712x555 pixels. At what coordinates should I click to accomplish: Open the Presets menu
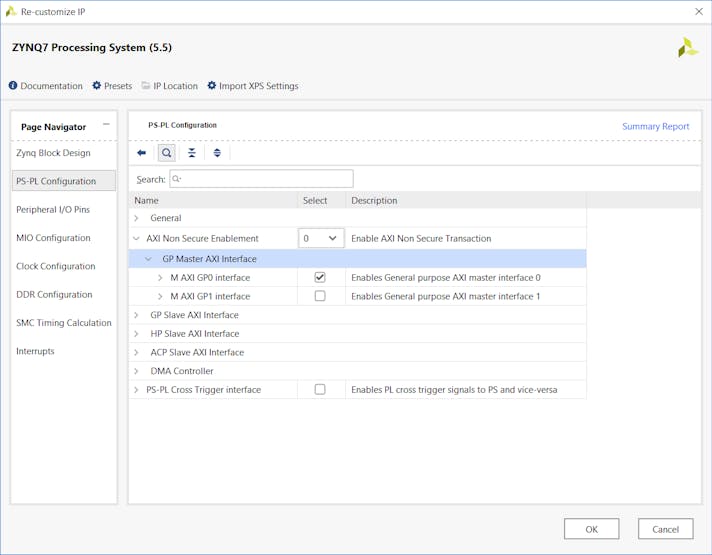(x=118, y=86)
